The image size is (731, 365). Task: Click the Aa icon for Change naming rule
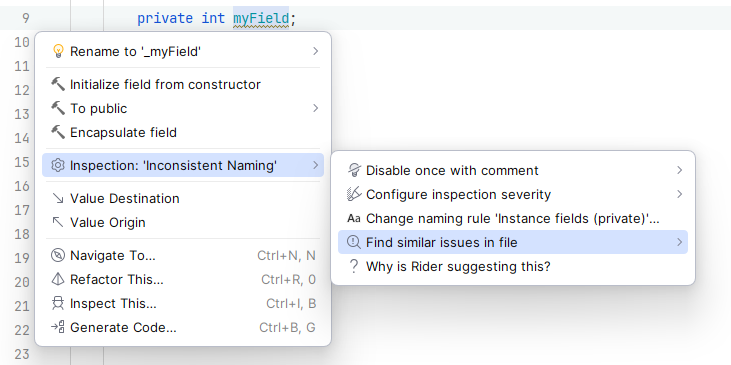click(354, 218)
